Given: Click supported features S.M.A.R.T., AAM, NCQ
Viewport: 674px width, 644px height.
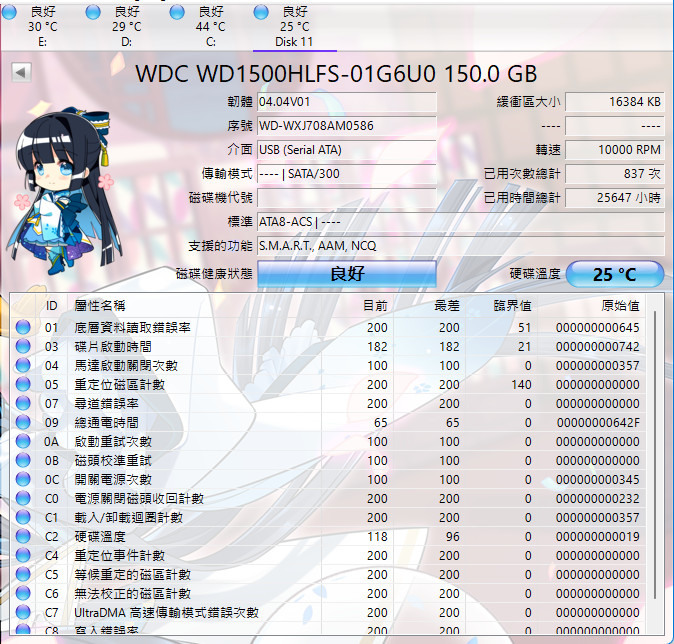Looking at the screenshot, I should [461, 246].
